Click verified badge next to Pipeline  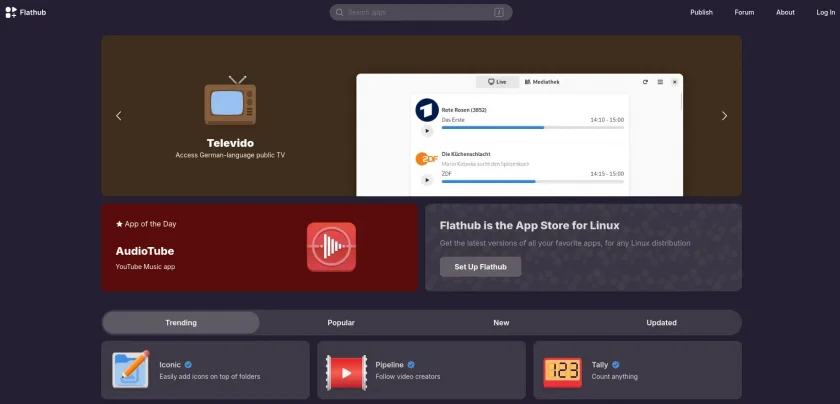[411, 365]
